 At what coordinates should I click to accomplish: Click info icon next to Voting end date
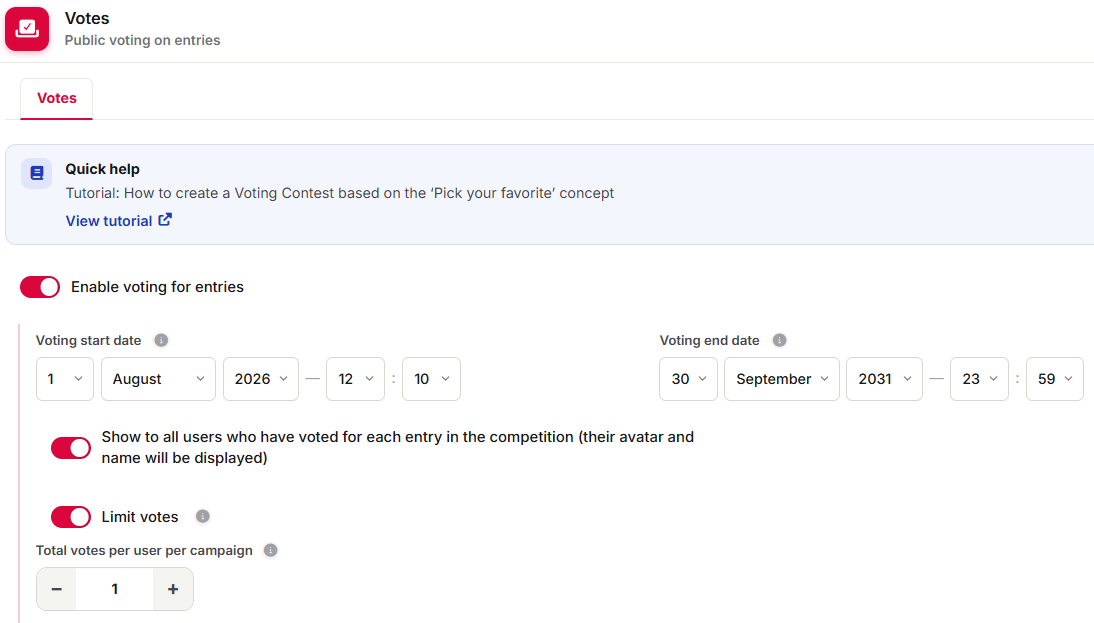[779, 340]
